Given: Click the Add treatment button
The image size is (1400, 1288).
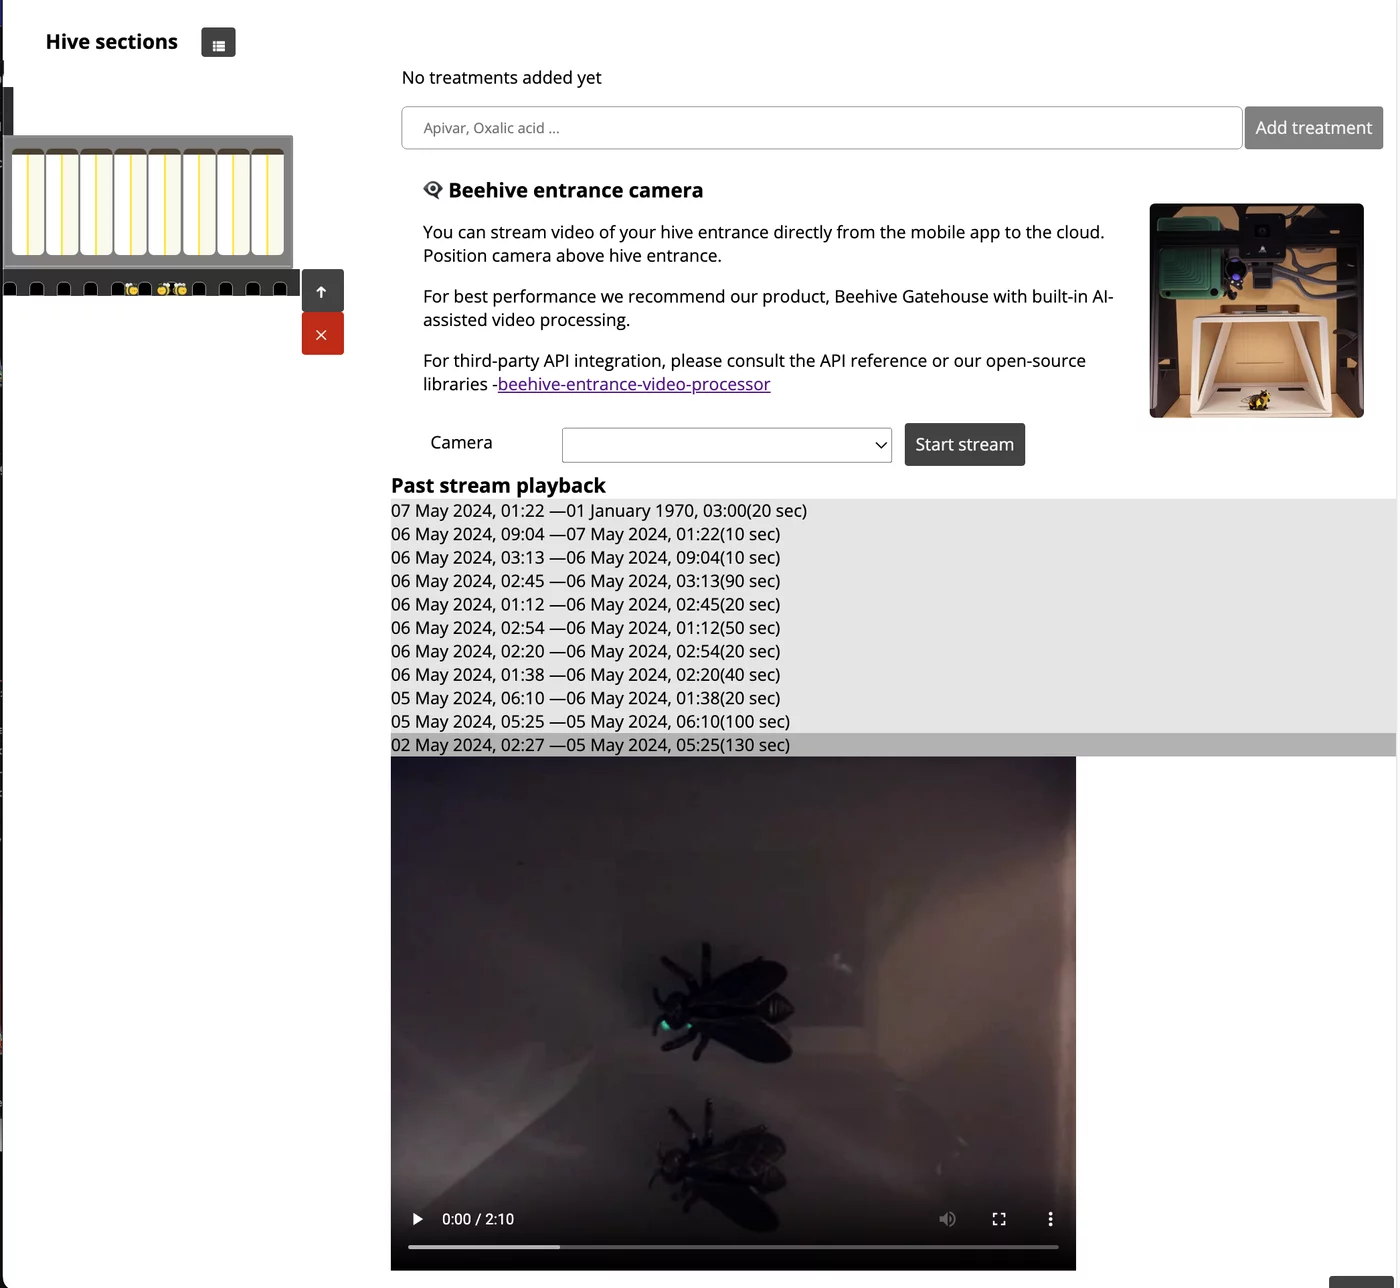Looking at the screenshot, I should tap(1314, 128).
